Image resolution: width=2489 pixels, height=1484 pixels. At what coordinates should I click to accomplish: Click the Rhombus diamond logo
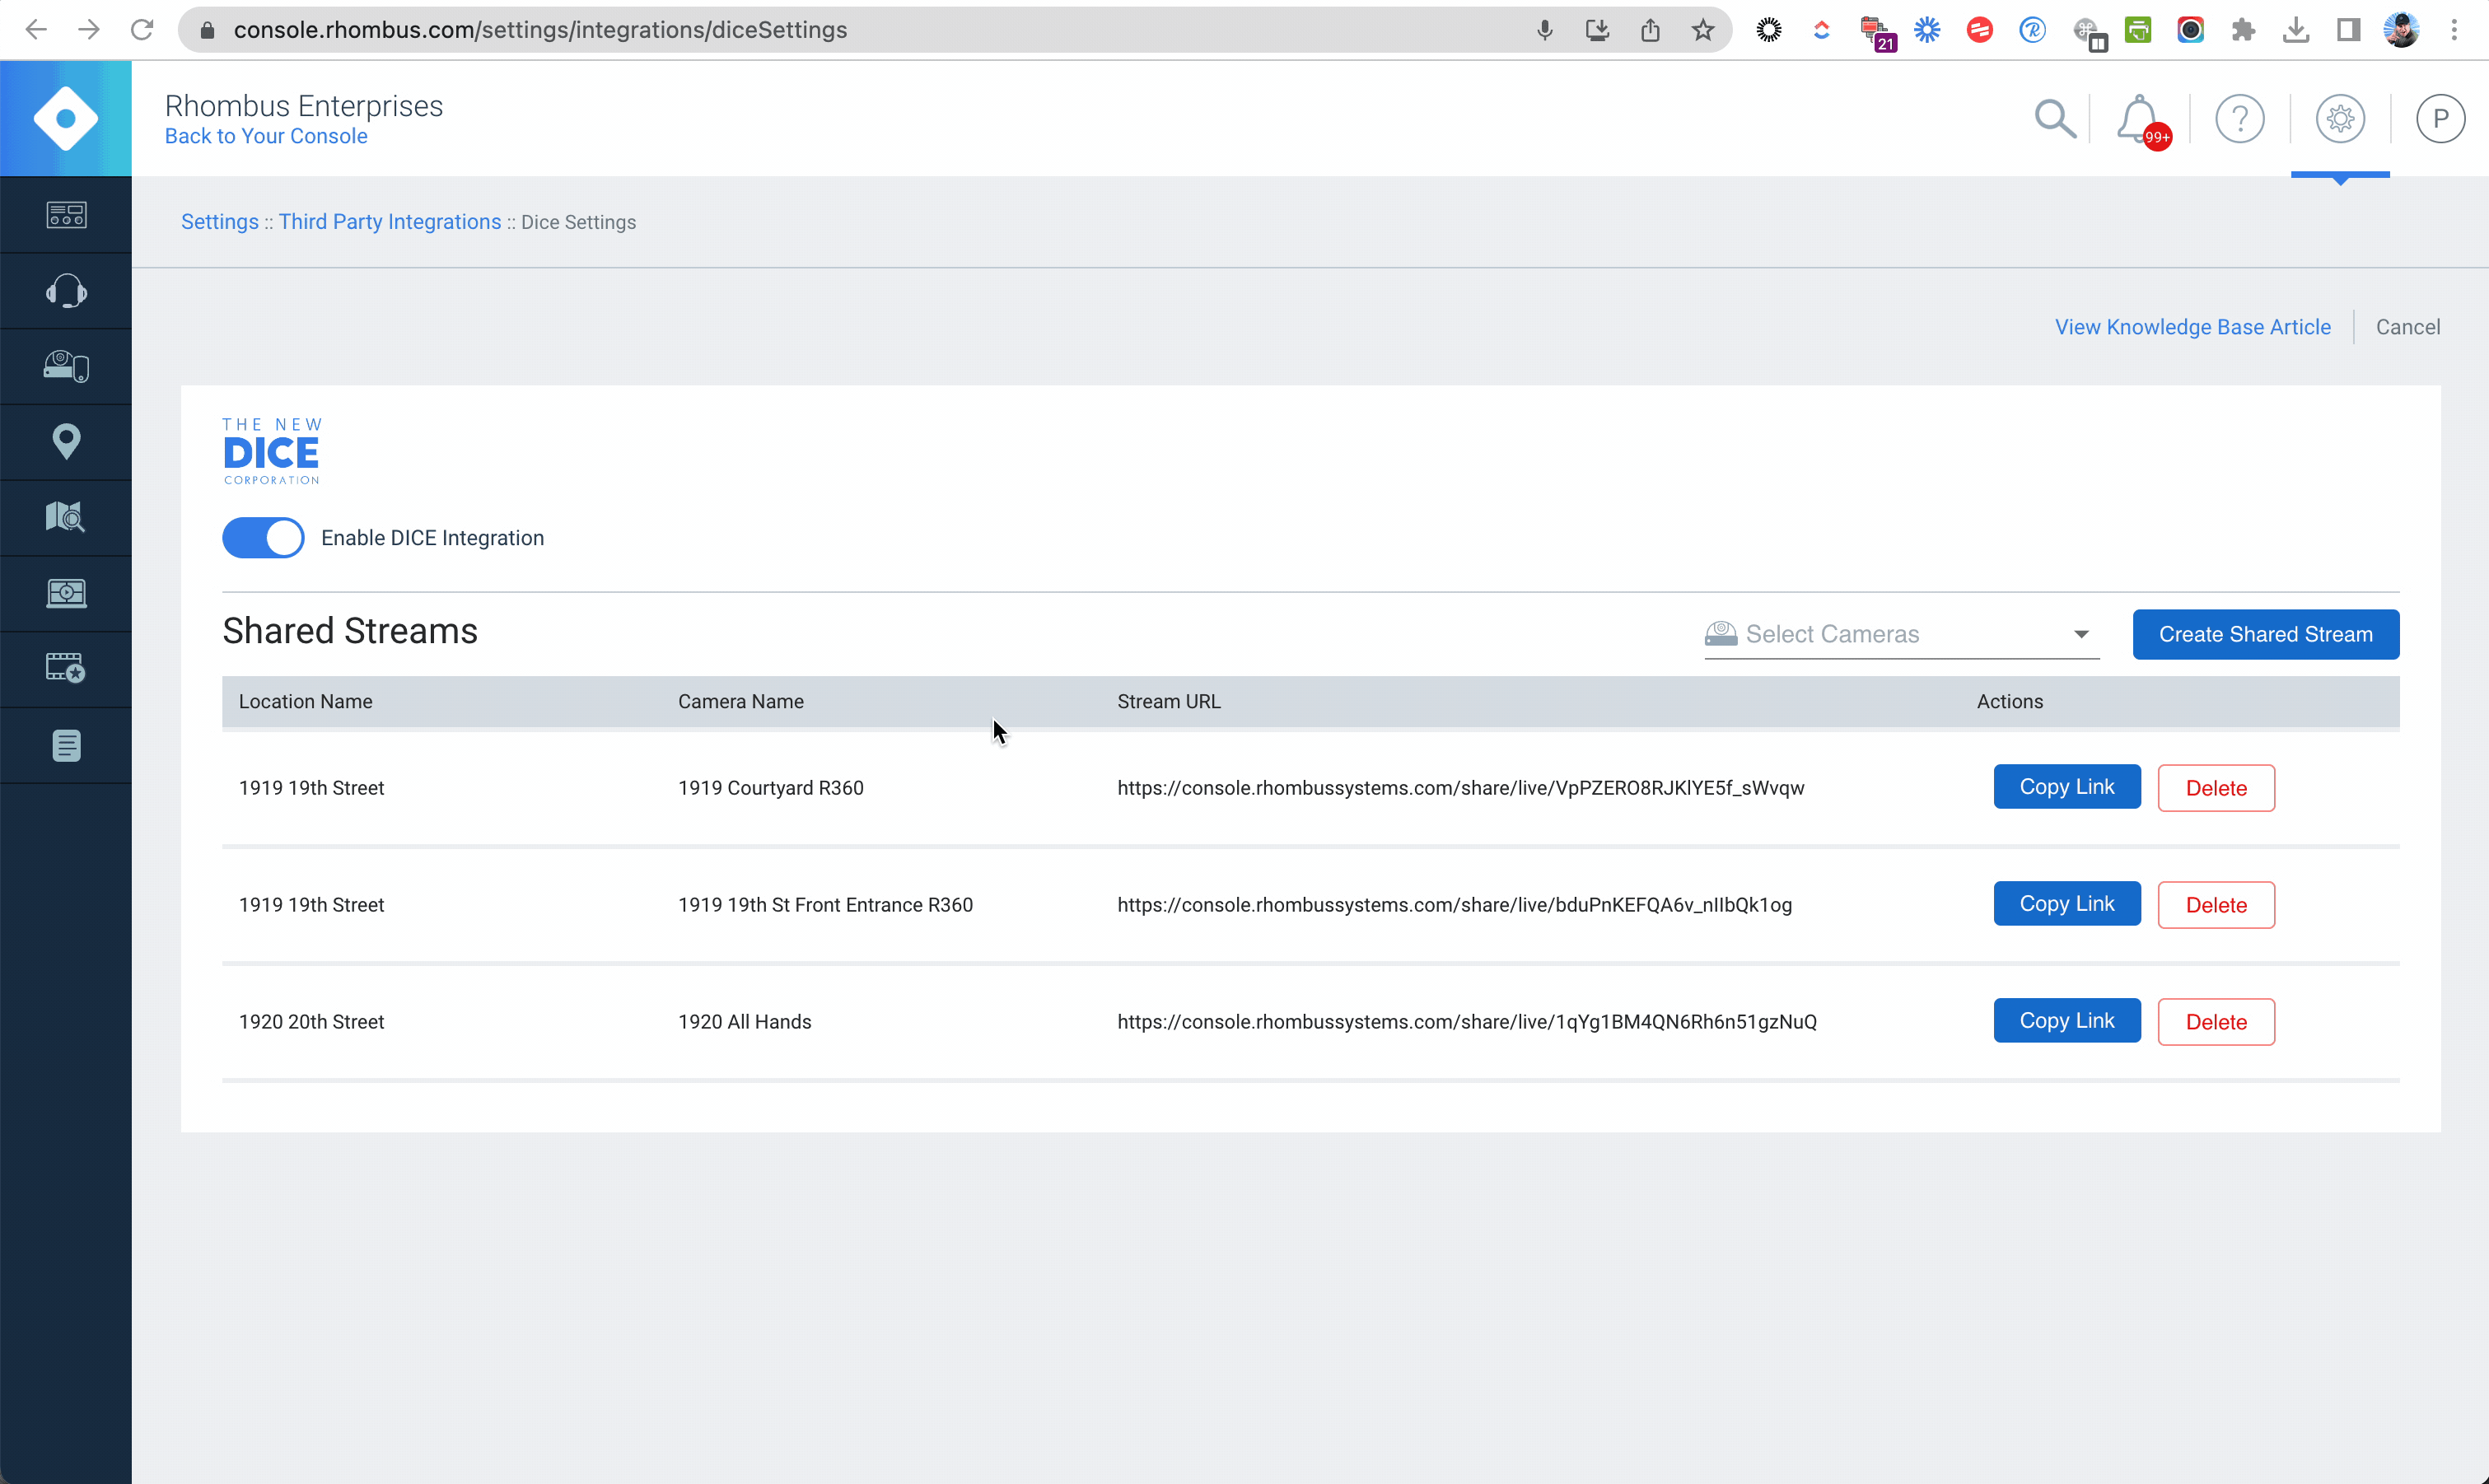(x=66, y=118)
